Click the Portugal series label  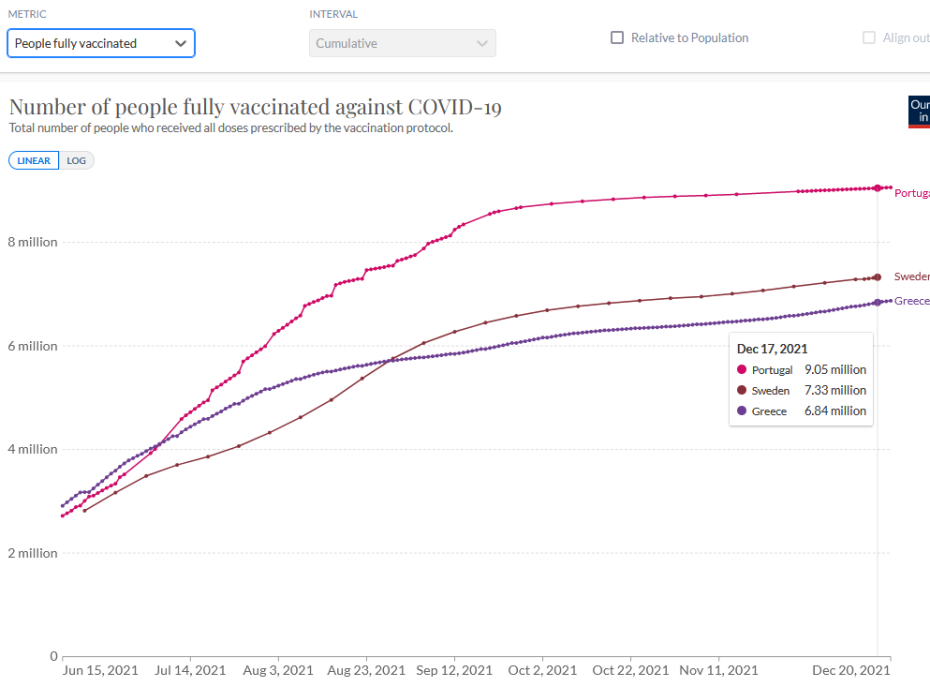coord(911,193)
